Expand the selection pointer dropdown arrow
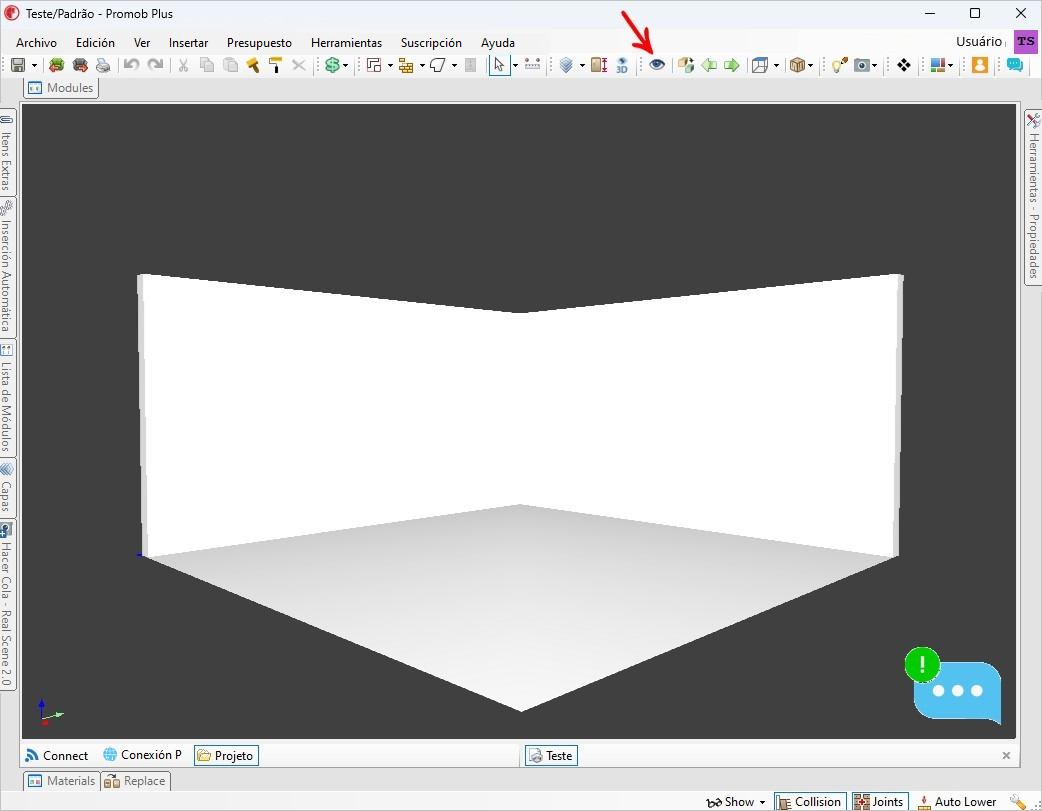Screen dimensions: 1042x811 515,65
